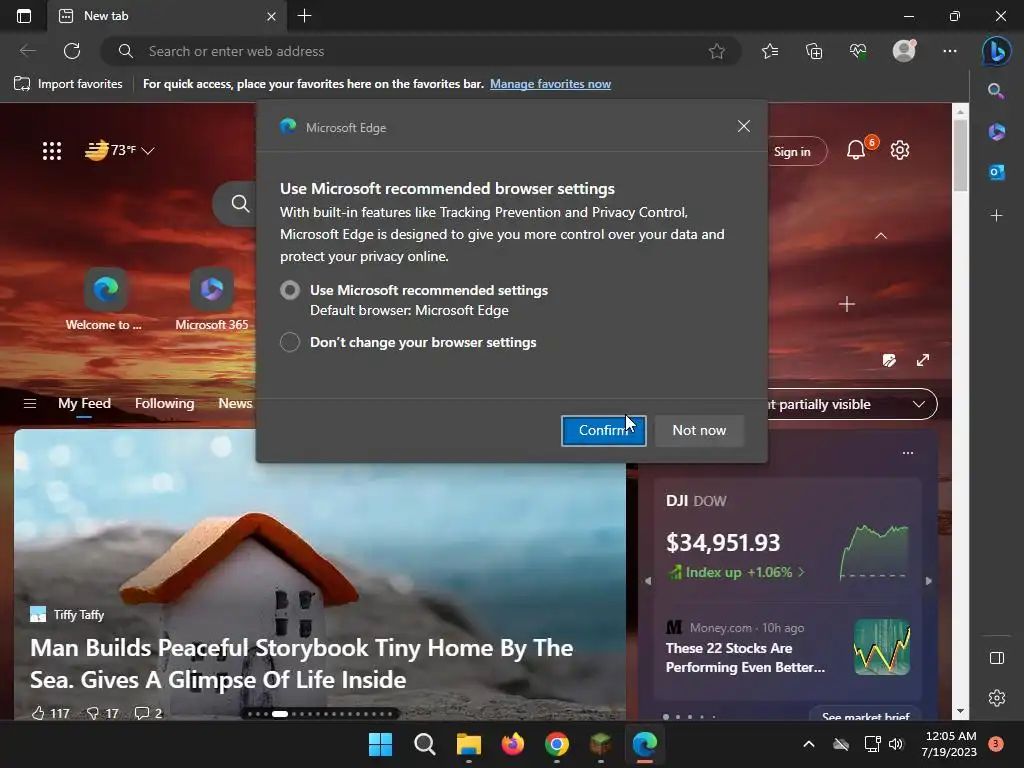
Task: Open the tiny home storybook article
Action: click(x=301, y=664)
